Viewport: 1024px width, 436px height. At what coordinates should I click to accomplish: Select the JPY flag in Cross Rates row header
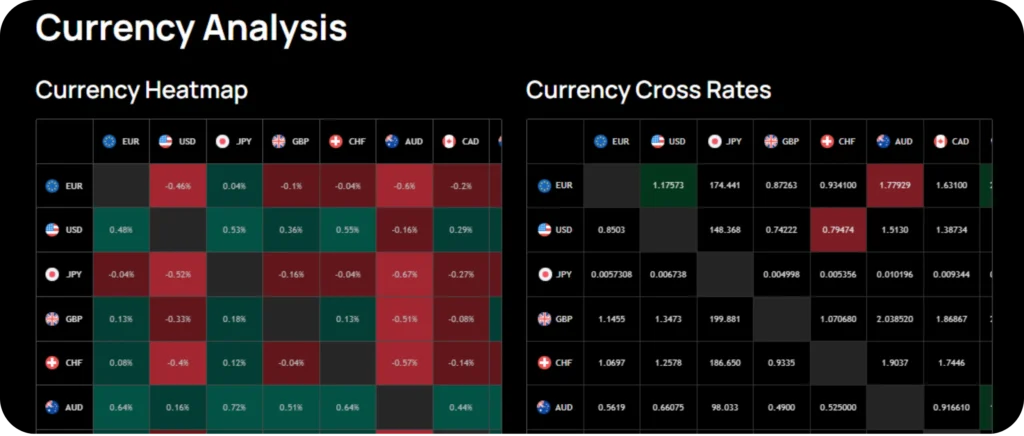click(x=544, y=274)
